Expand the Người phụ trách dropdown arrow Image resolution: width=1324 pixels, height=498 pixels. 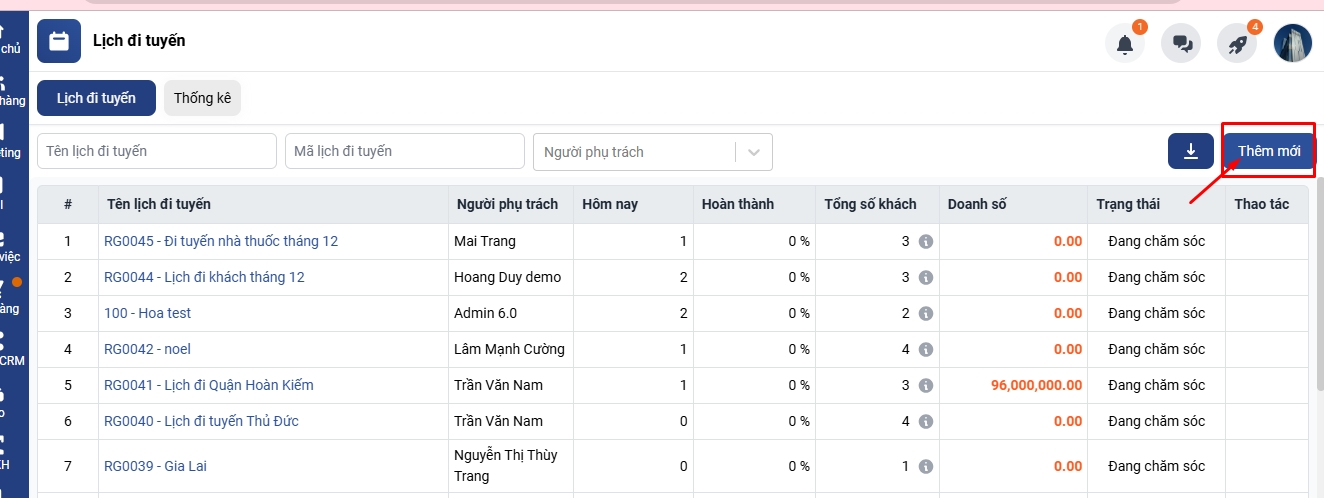tap(754, 152)
